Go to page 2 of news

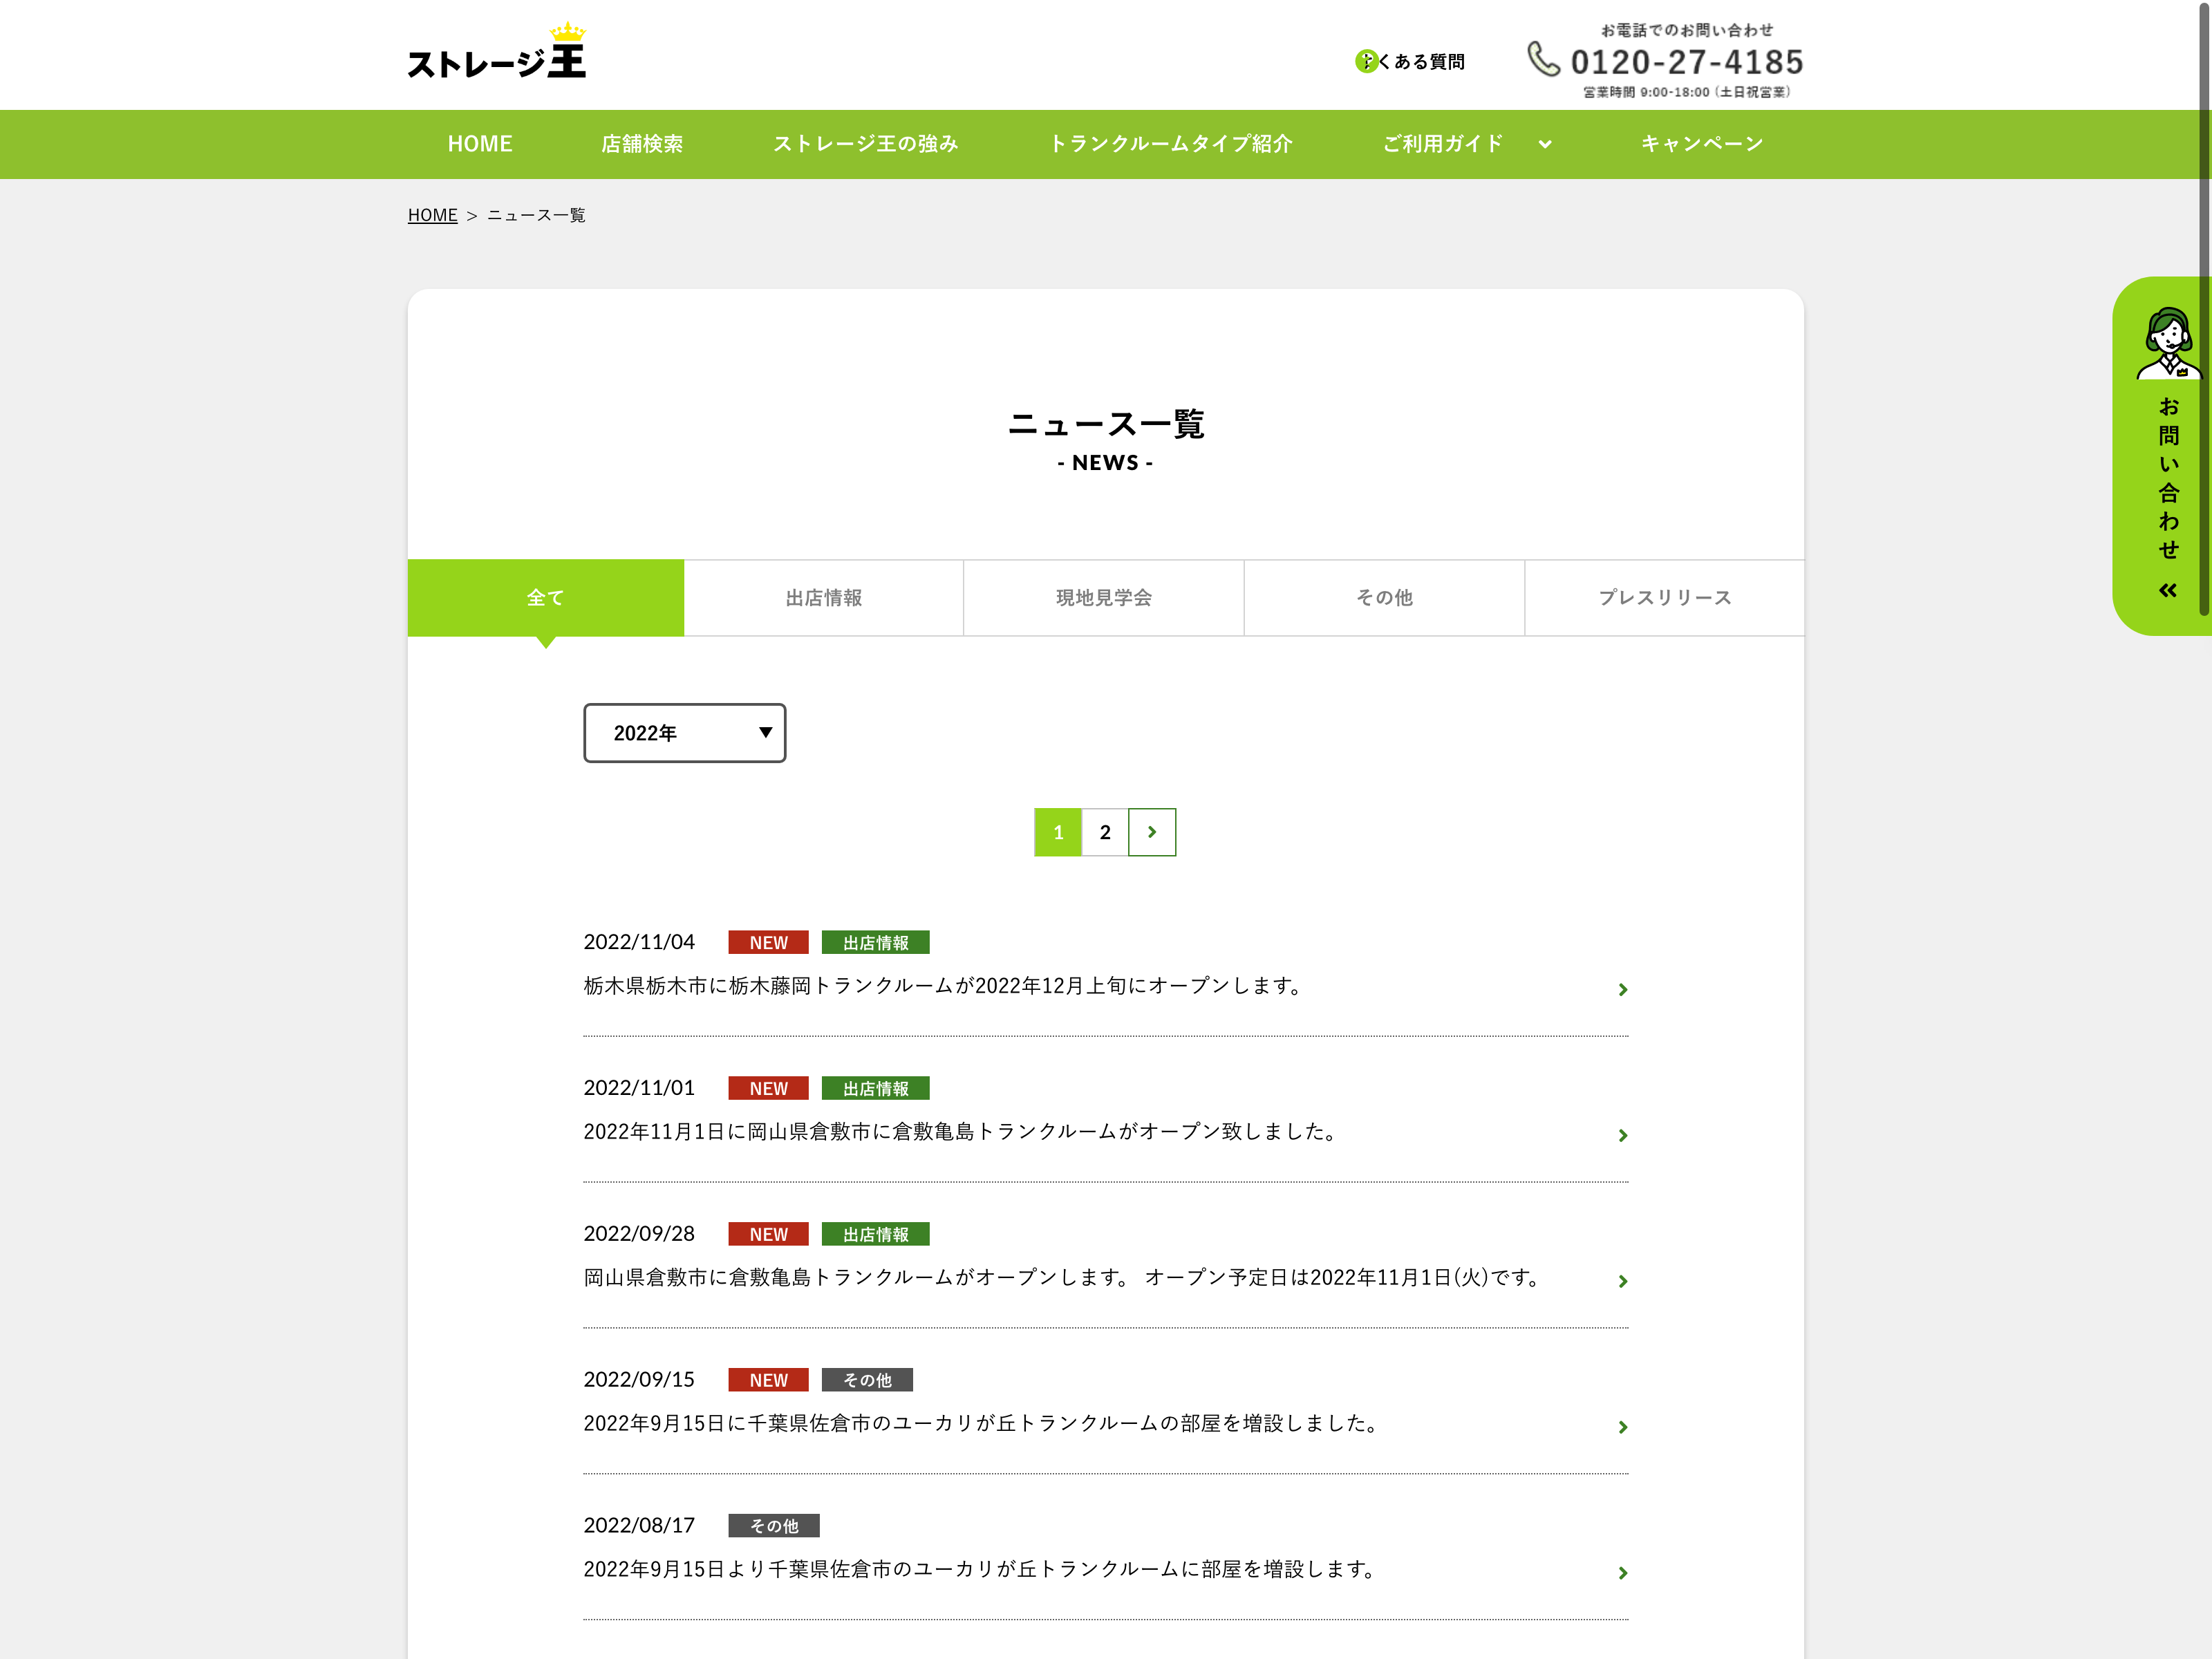[1105, 832]
